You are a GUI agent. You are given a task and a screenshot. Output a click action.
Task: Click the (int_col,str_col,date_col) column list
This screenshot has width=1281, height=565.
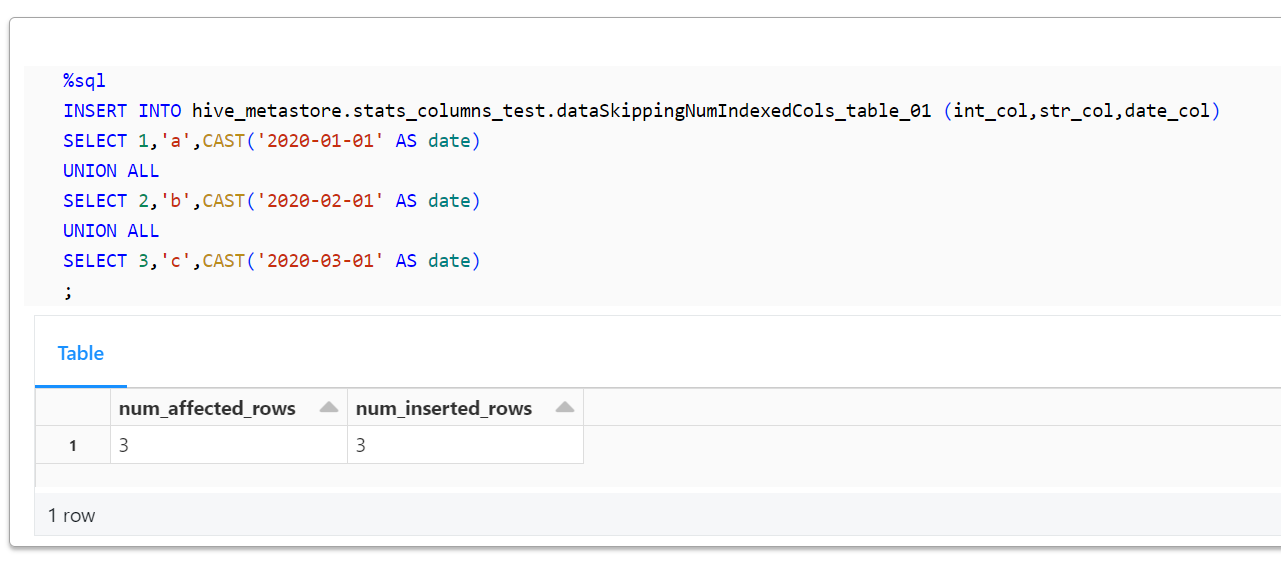pyautogui.click(x=1082, y=111)
